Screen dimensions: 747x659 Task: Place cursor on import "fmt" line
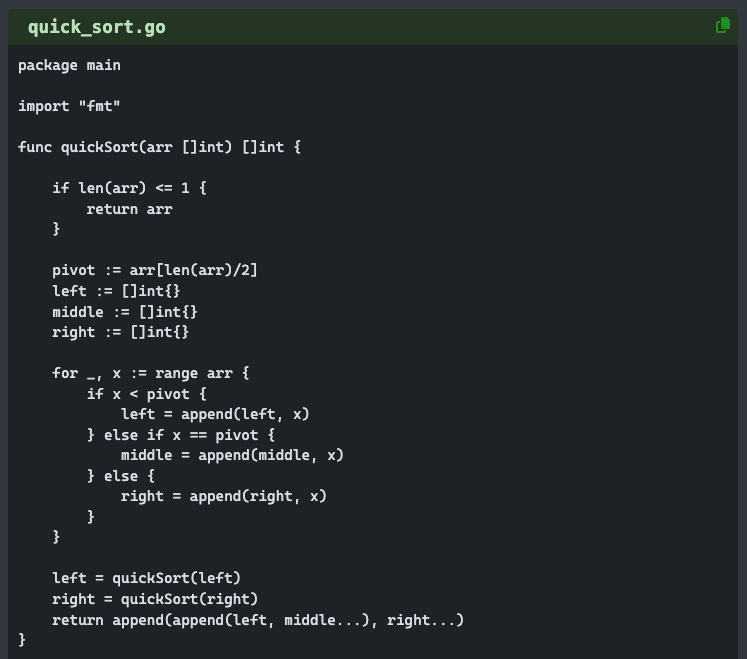tap(70, 106)
